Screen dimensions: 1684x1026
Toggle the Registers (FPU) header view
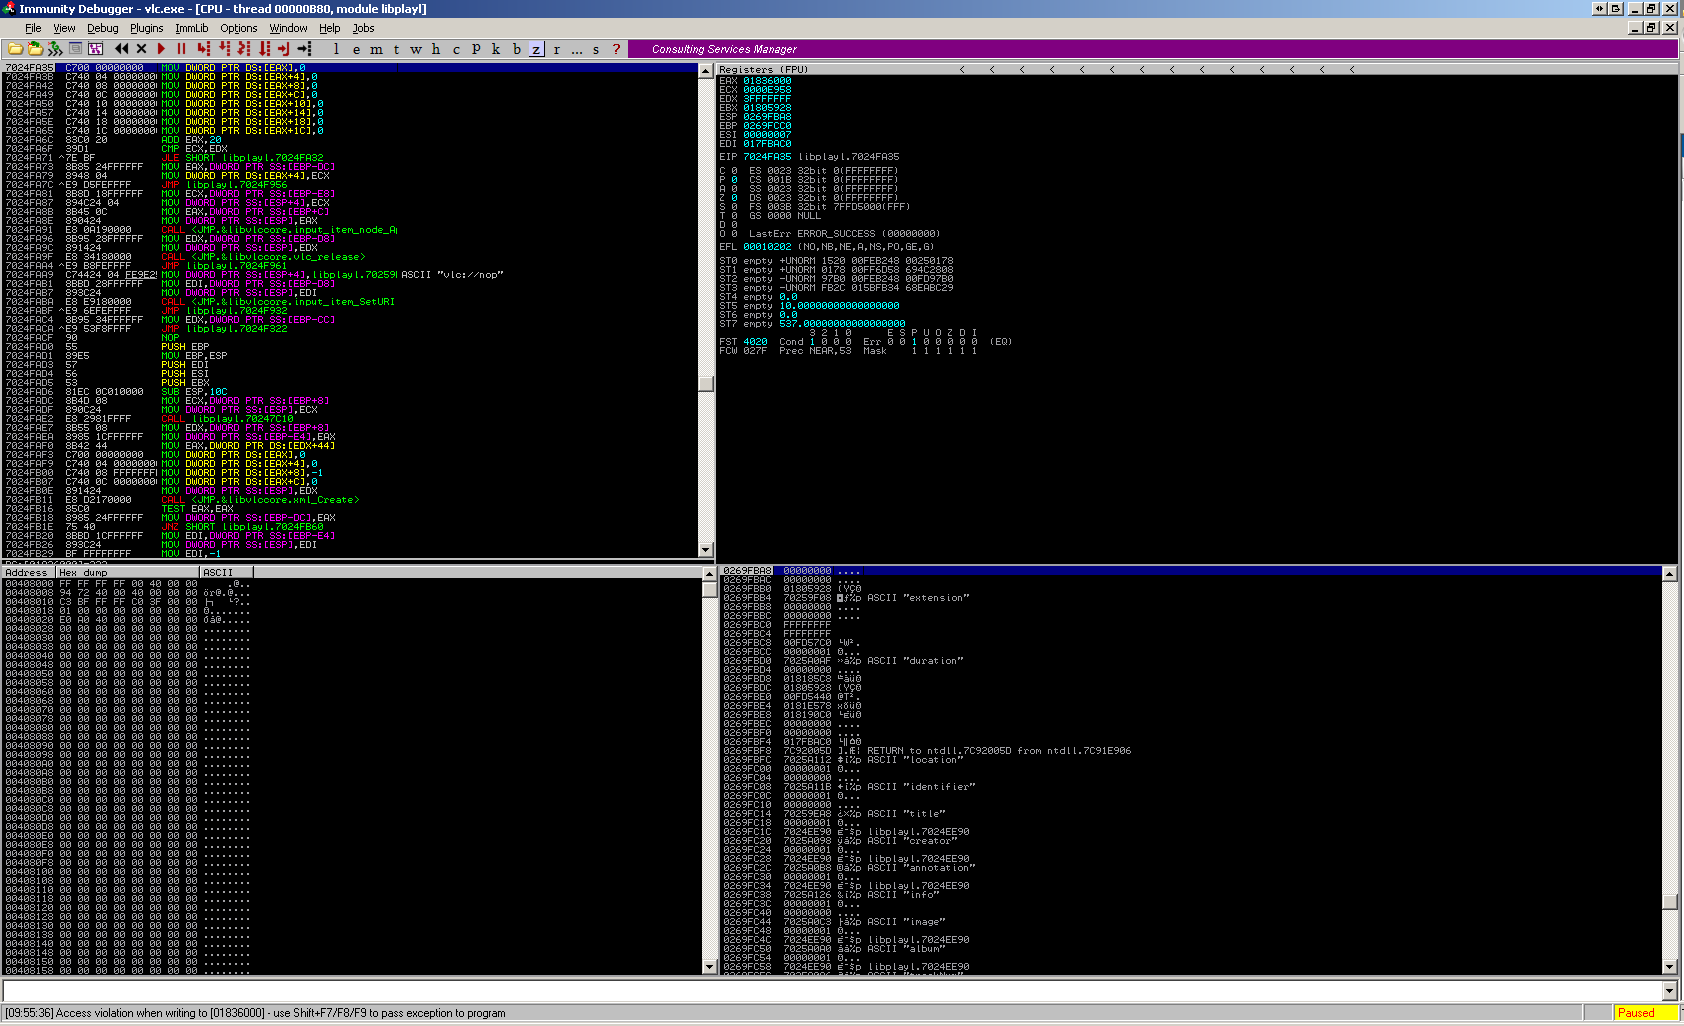point(764,70)
